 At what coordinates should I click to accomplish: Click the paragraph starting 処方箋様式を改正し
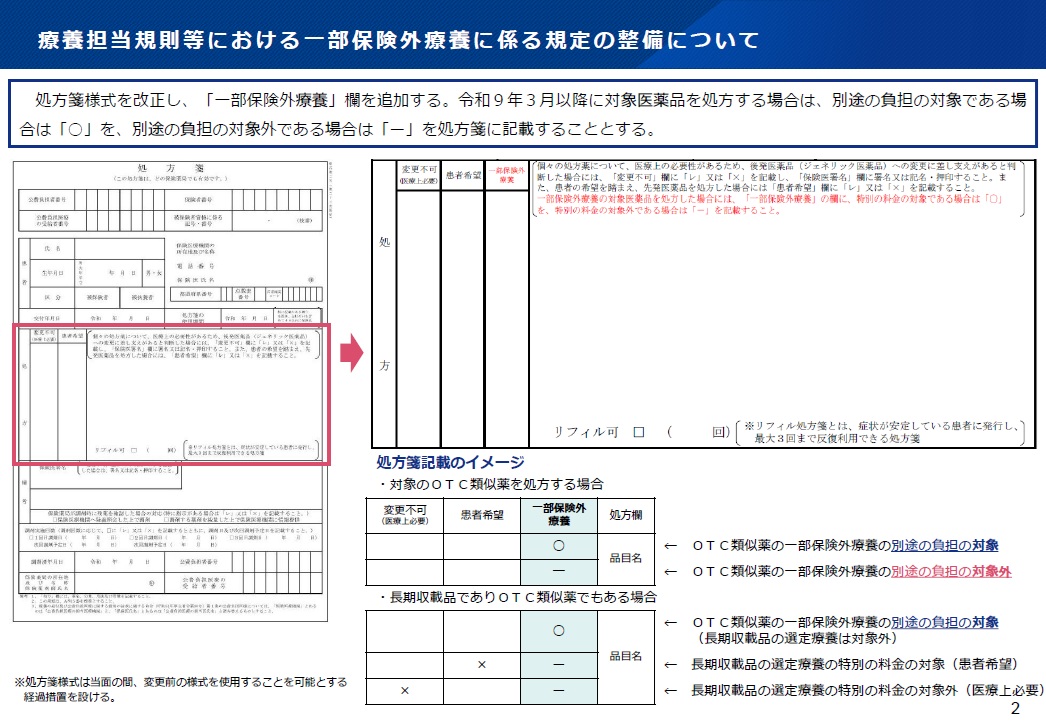point(522,114)
